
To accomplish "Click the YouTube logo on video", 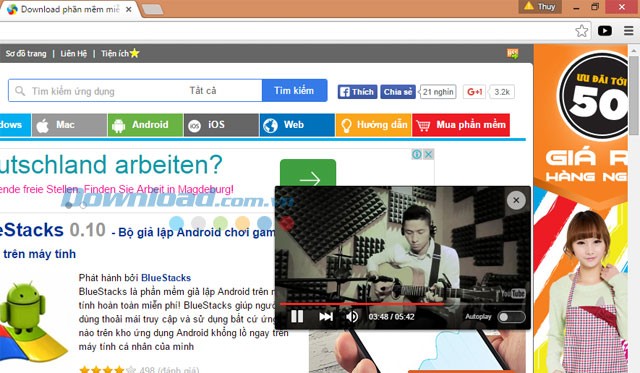I will tap(513, 294).
